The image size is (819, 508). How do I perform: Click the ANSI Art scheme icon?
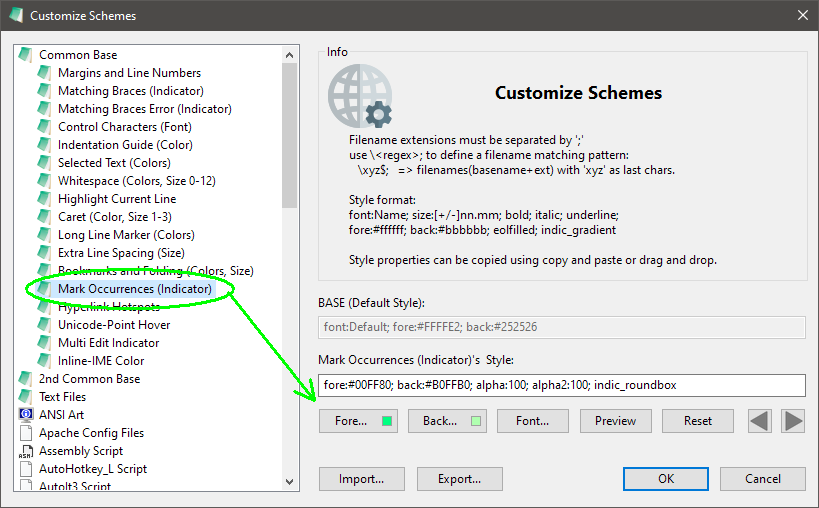pyautogui.click(x=26, y=415)
